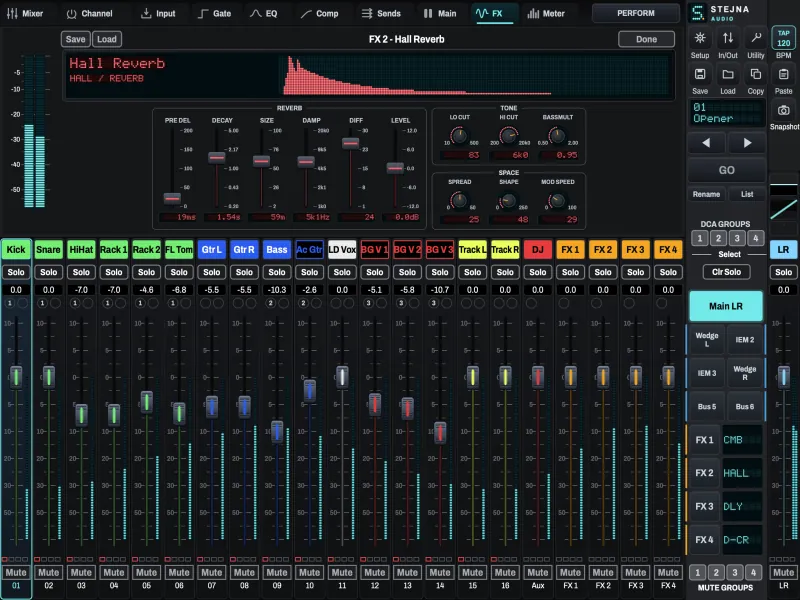Select the FX 2 HALL slot
Screen dimensions: 800x600
coord(725,473)
